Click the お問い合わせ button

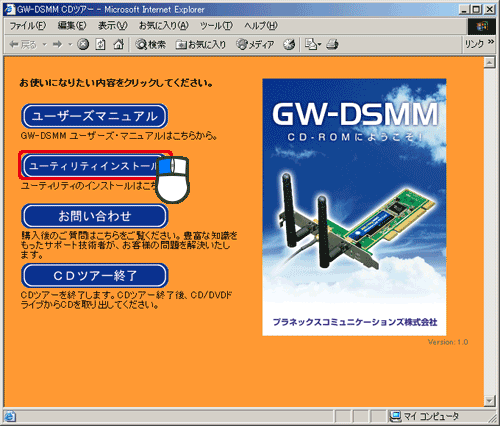95,216
